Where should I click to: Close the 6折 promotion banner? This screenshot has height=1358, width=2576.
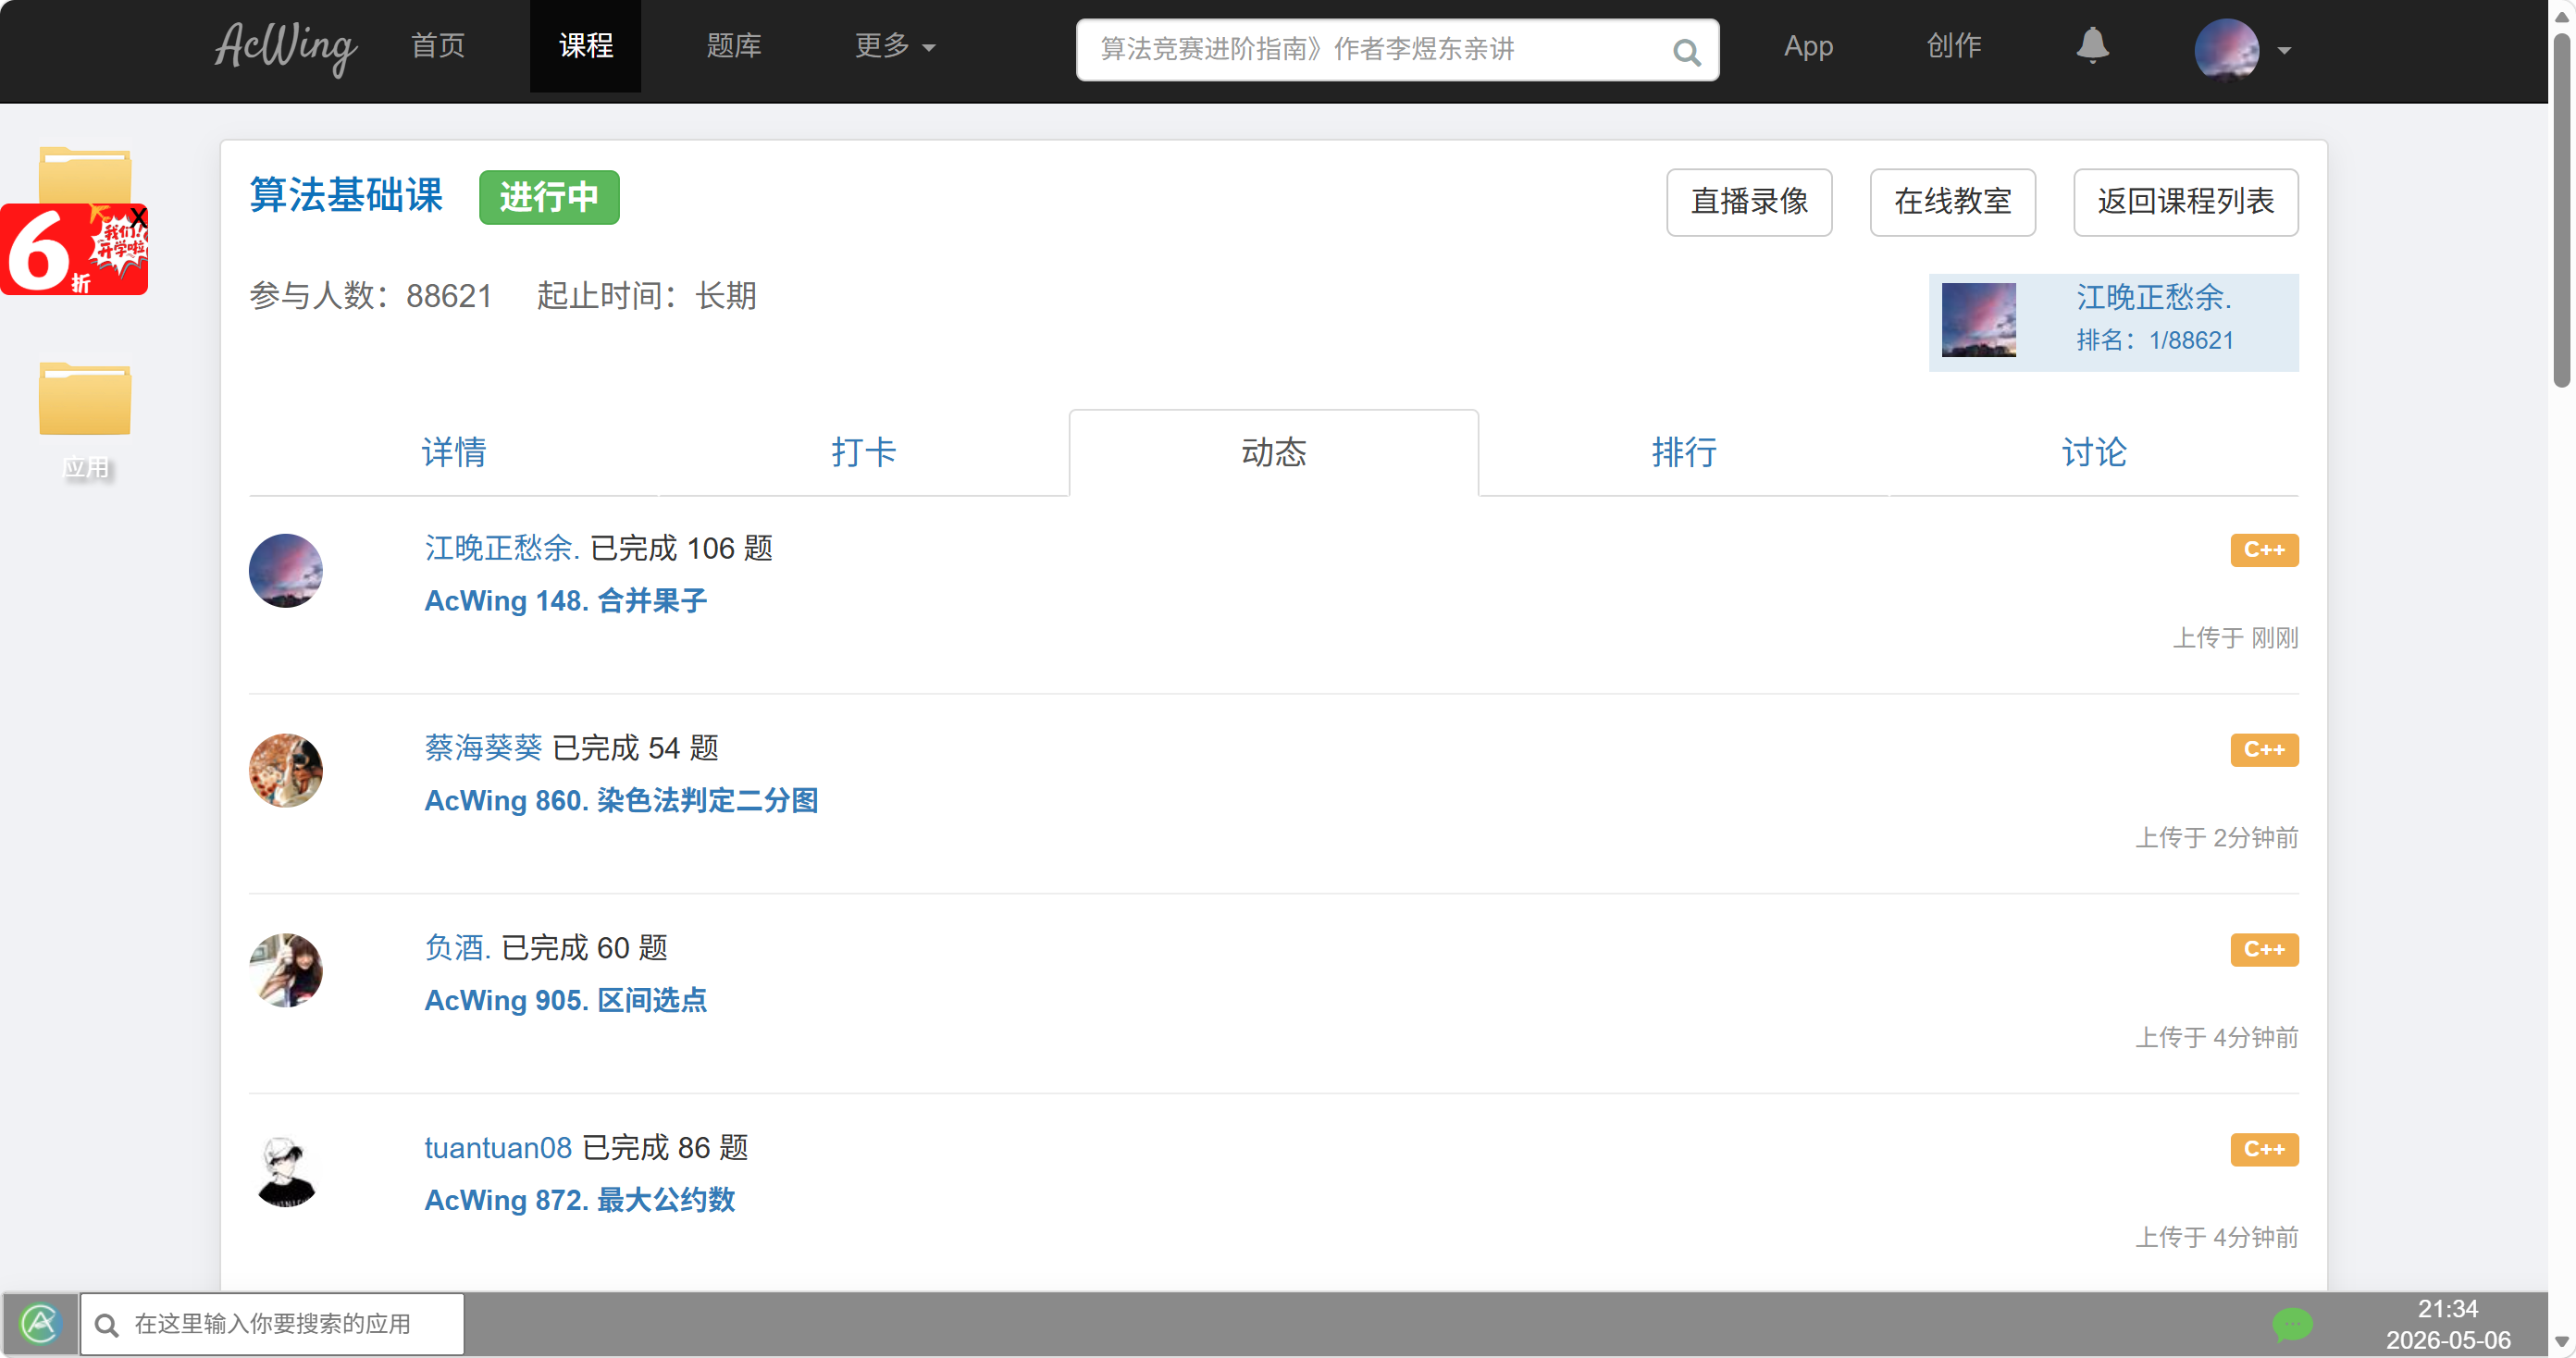[138, 216]
